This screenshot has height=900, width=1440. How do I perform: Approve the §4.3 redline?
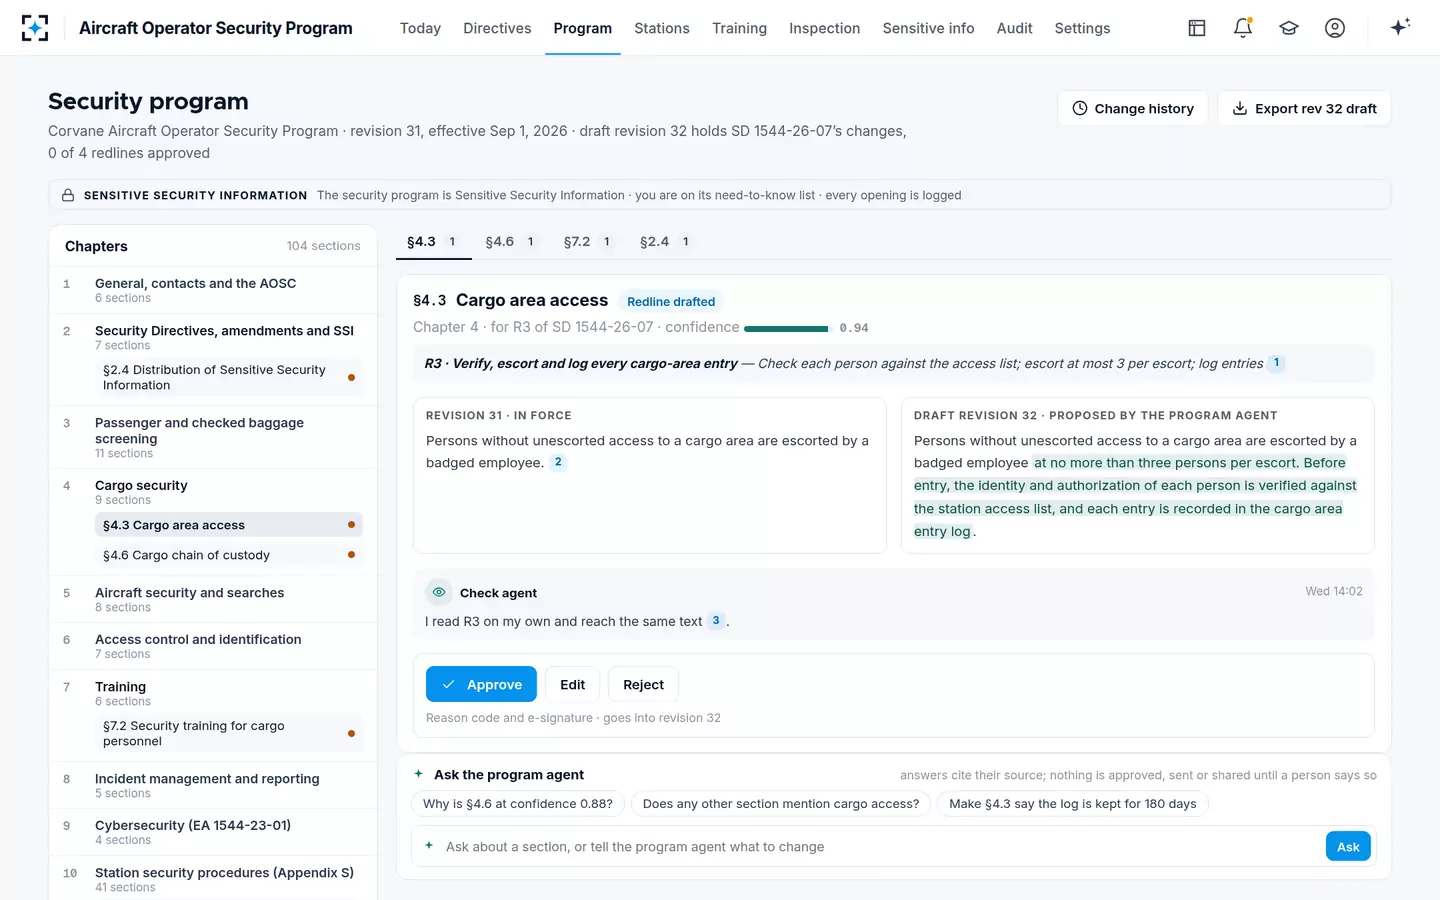[481, 684]
